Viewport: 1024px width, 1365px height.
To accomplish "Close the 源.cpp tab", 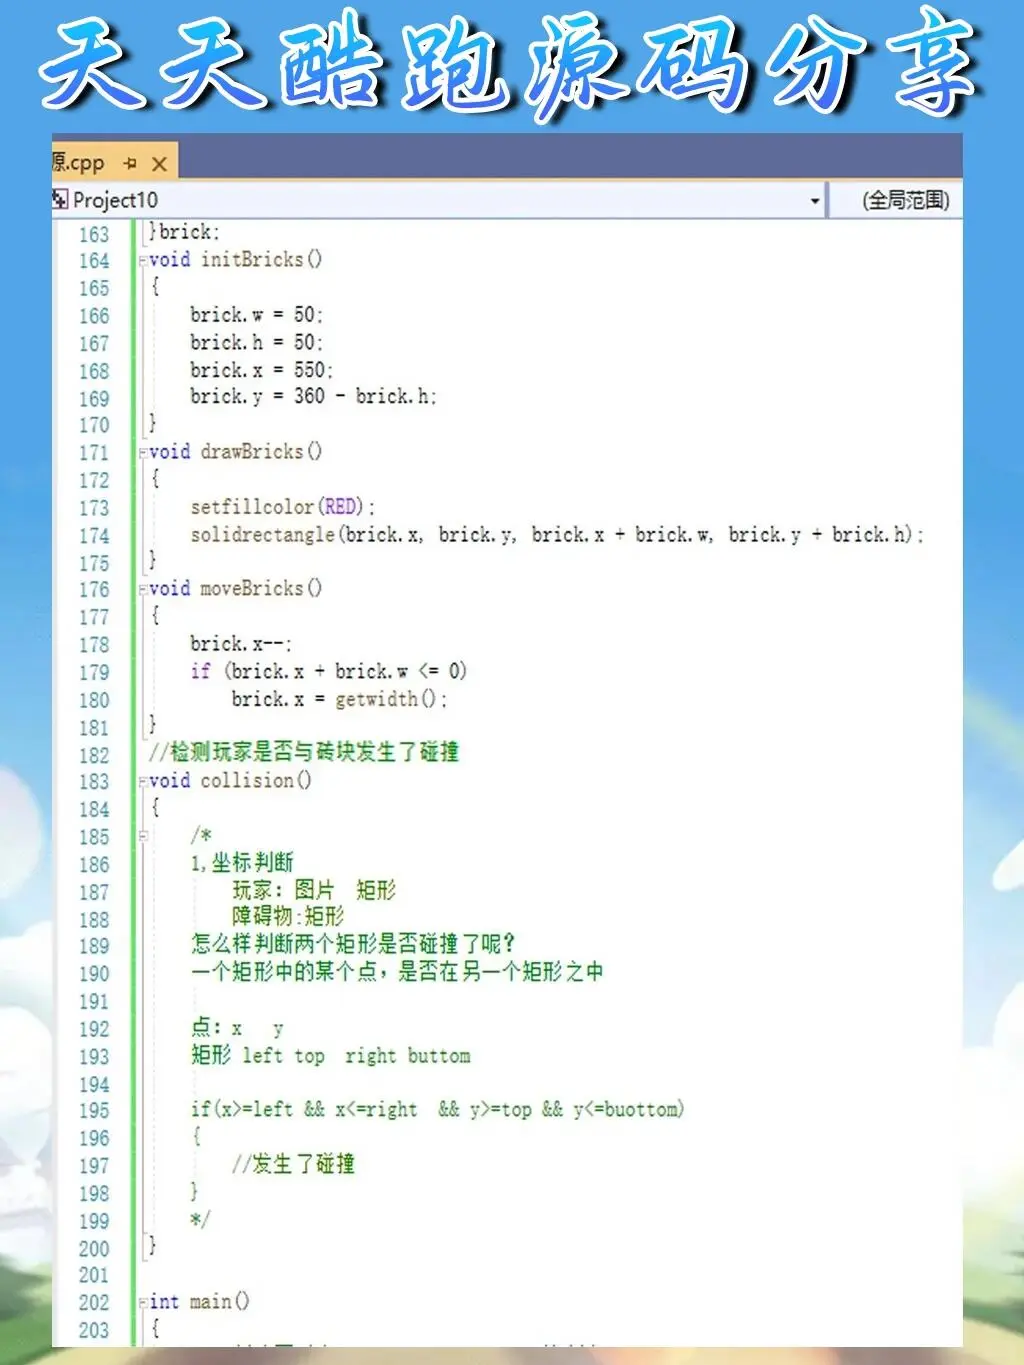I will pos(159,164).
